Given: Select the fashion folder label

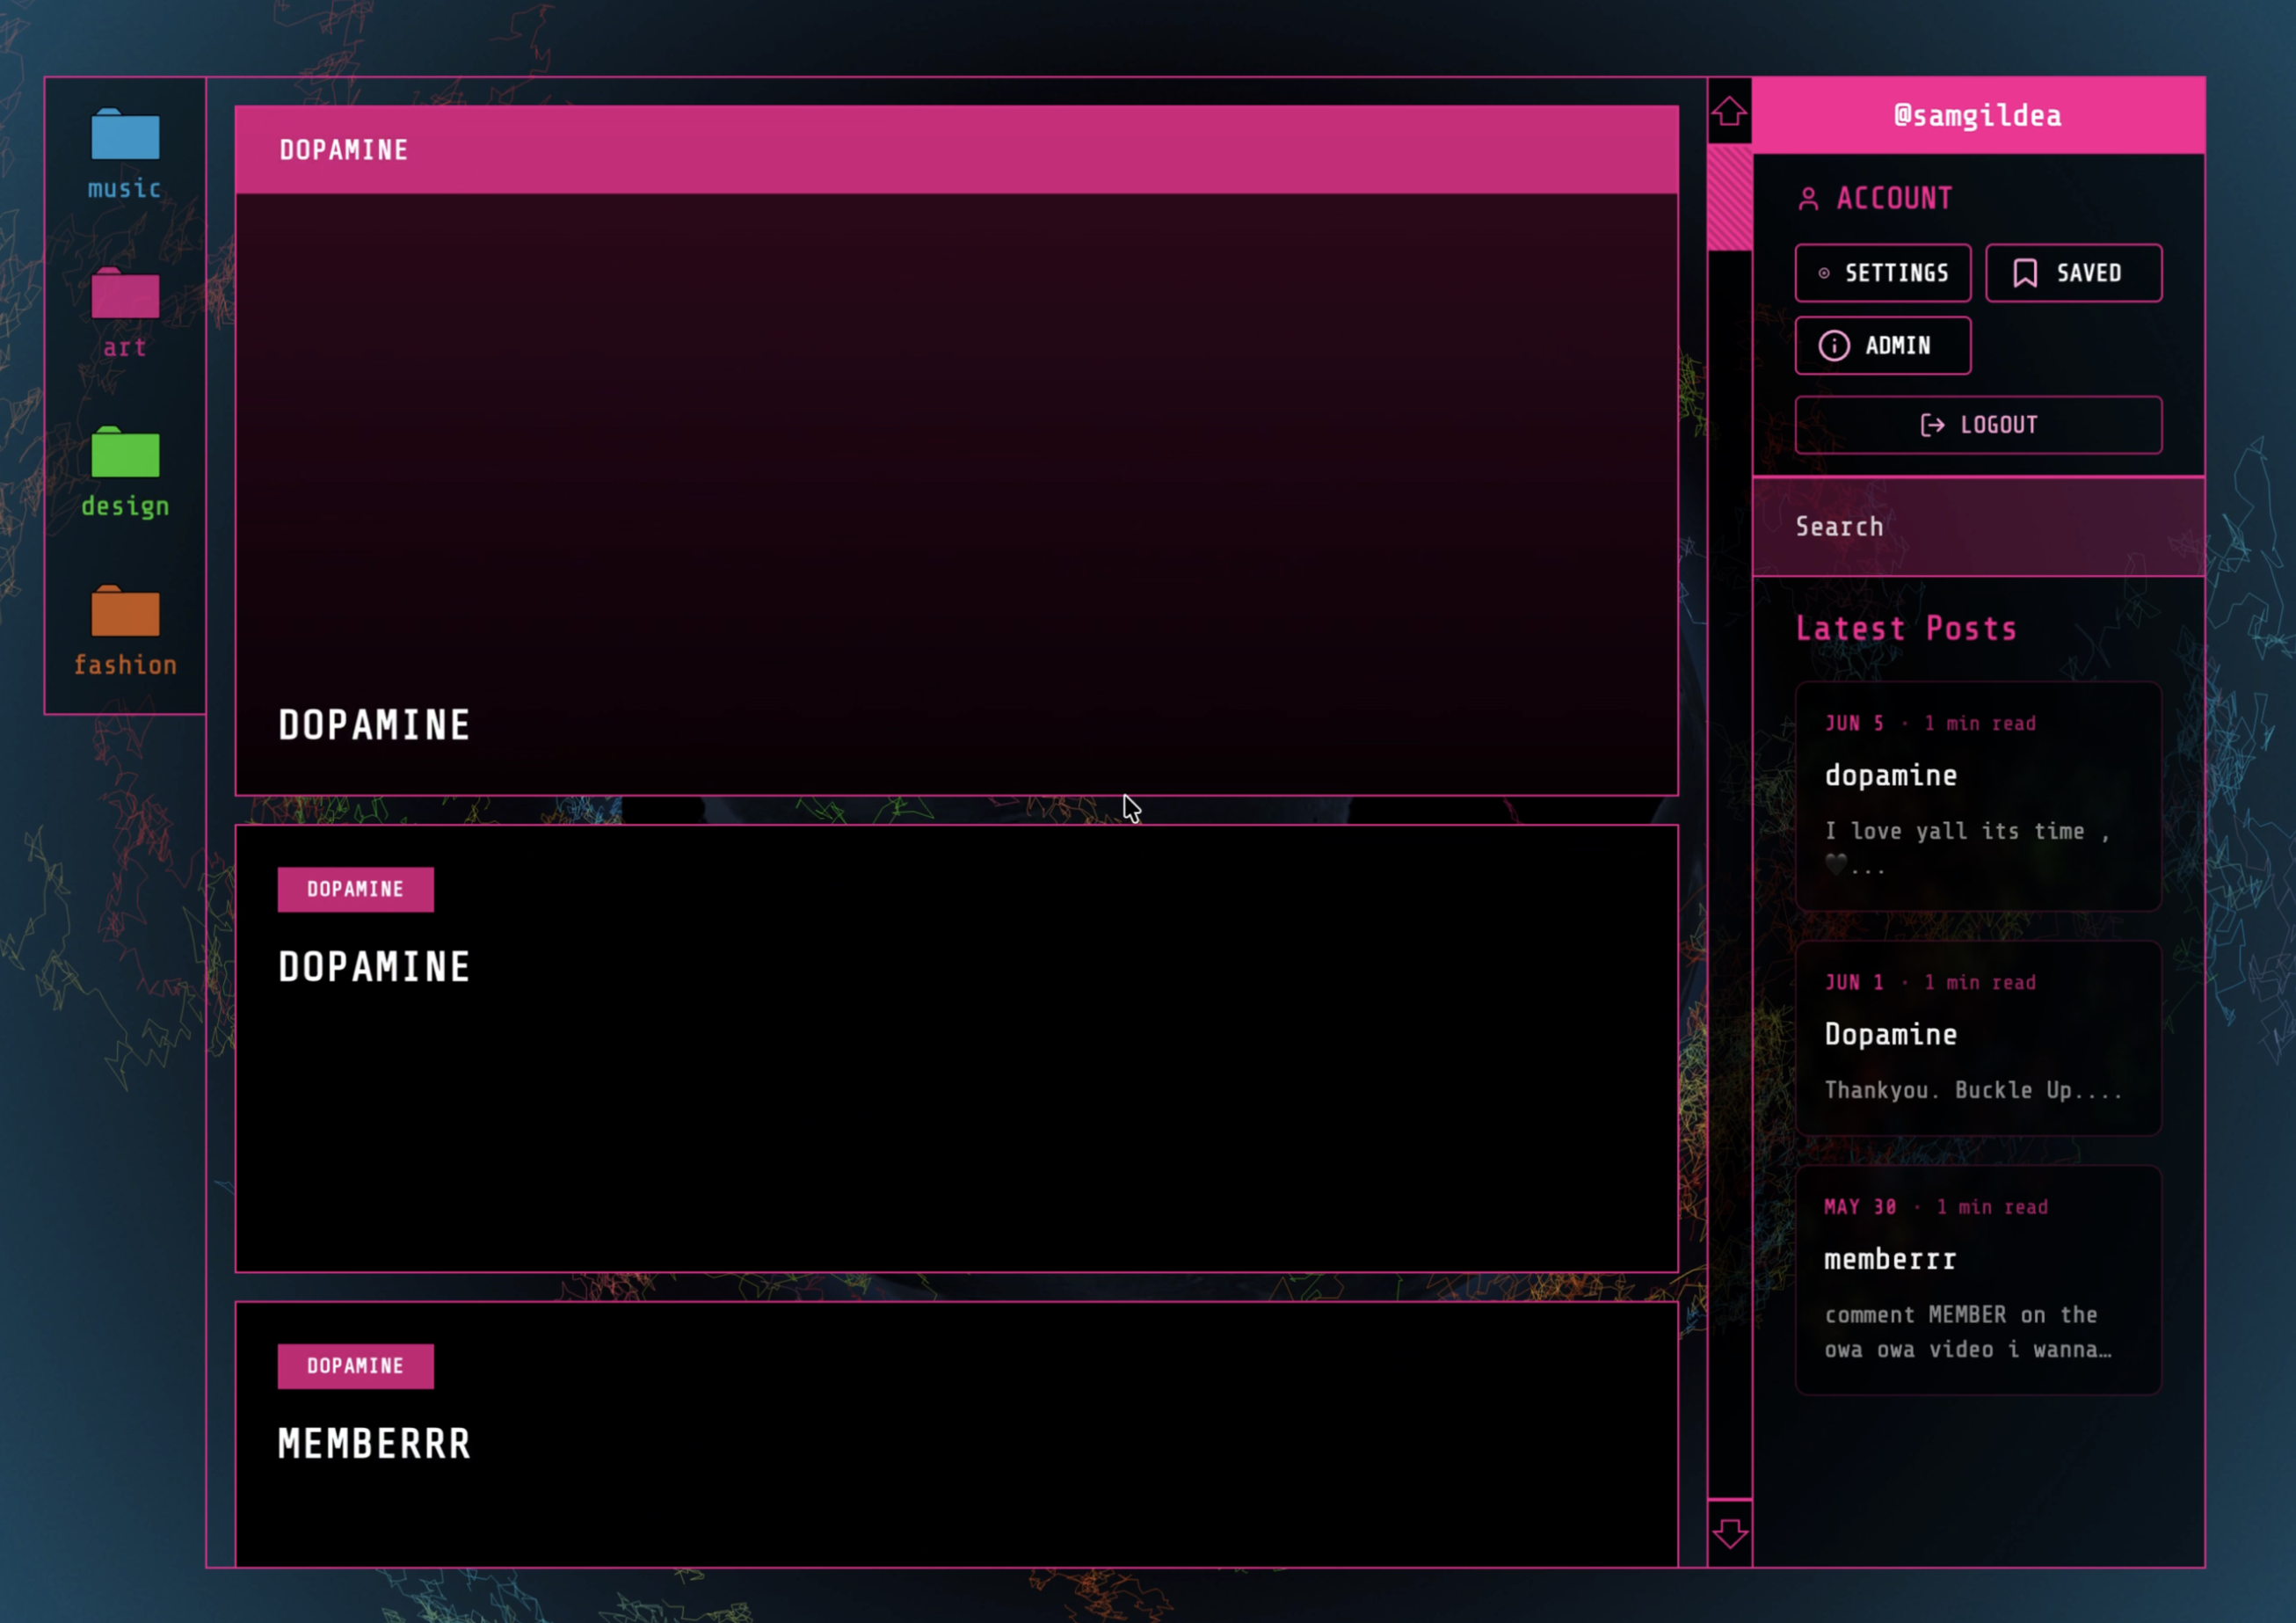Looking at the screenshot, I should 125,665.
